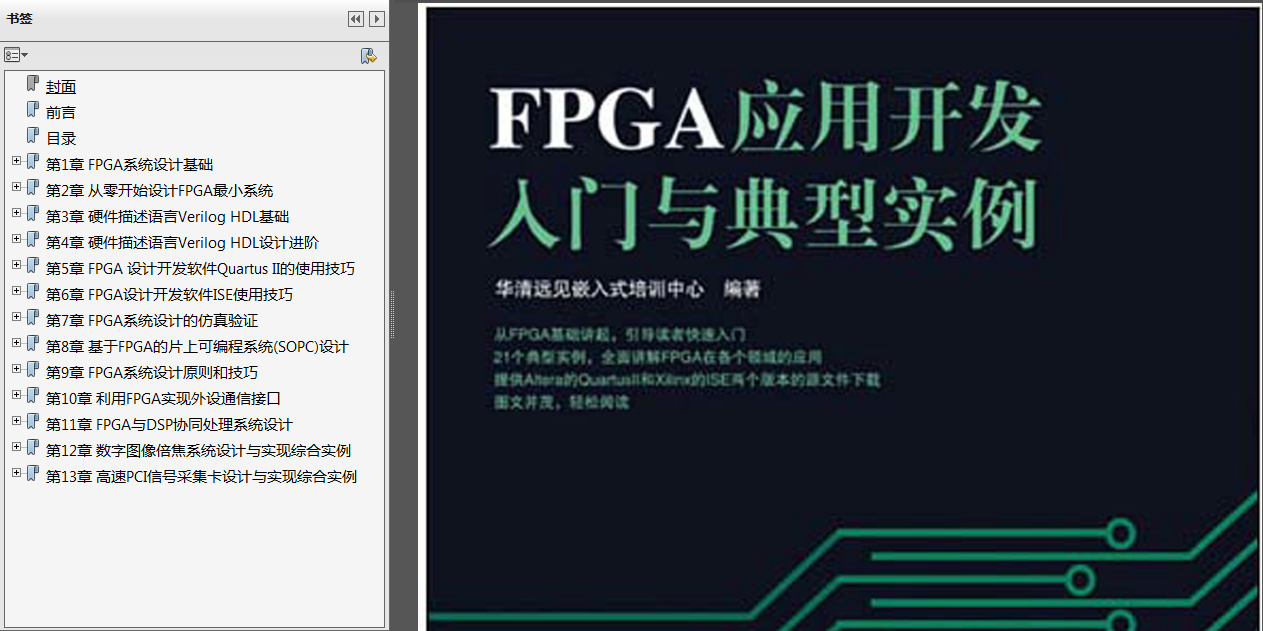Expand the 第13章 高速PCI chapter
Image resolution: width=1263 pixels, height=631 pixels.
pyautogui.click(x=16, y=472)
